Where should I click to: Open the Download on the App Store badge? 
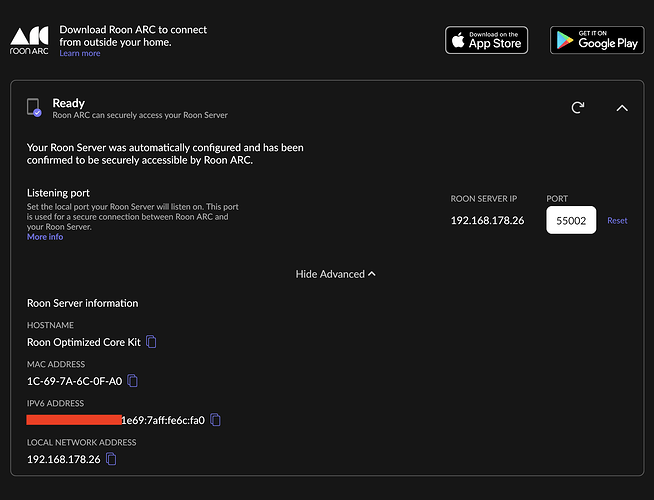[486, 40]
